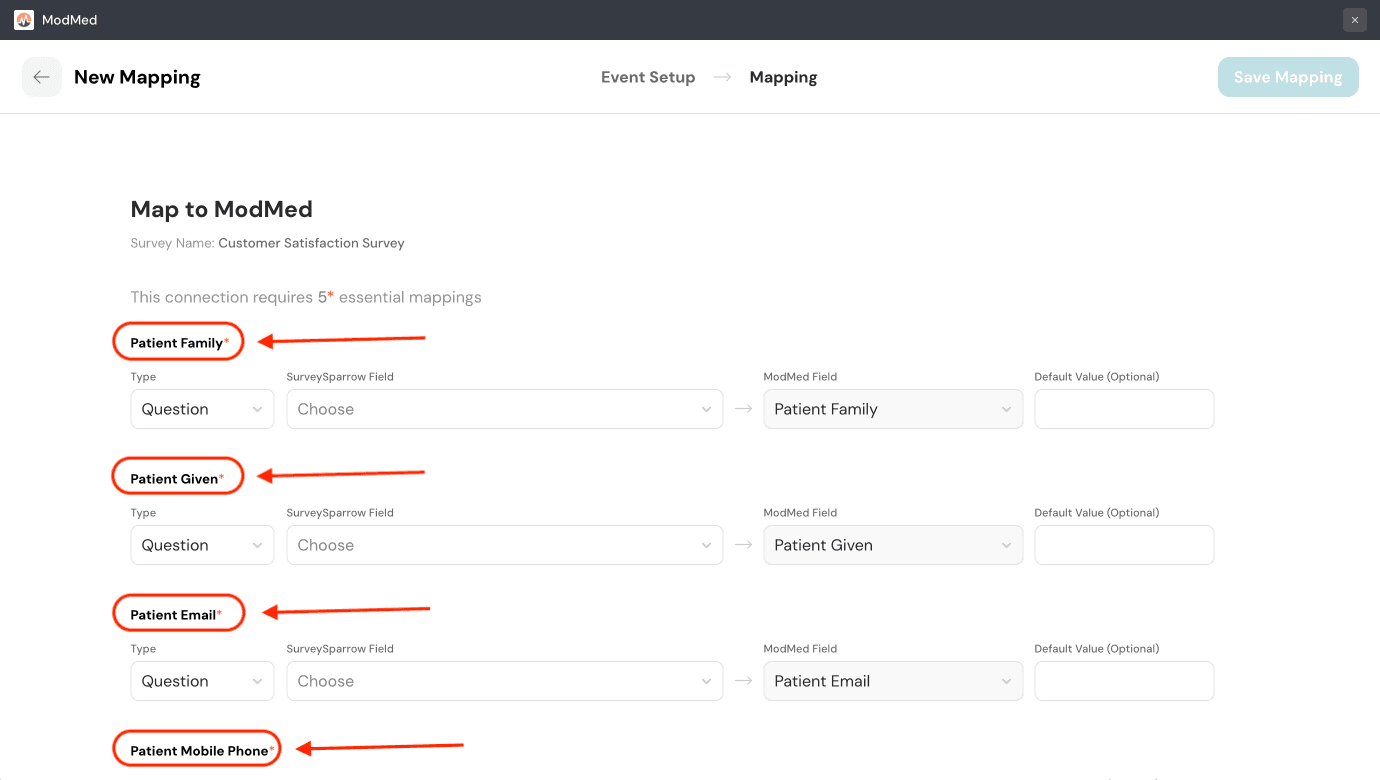
Task: Expand the Patient Email ModMed Field dropdown
Action: click(892, 681)
